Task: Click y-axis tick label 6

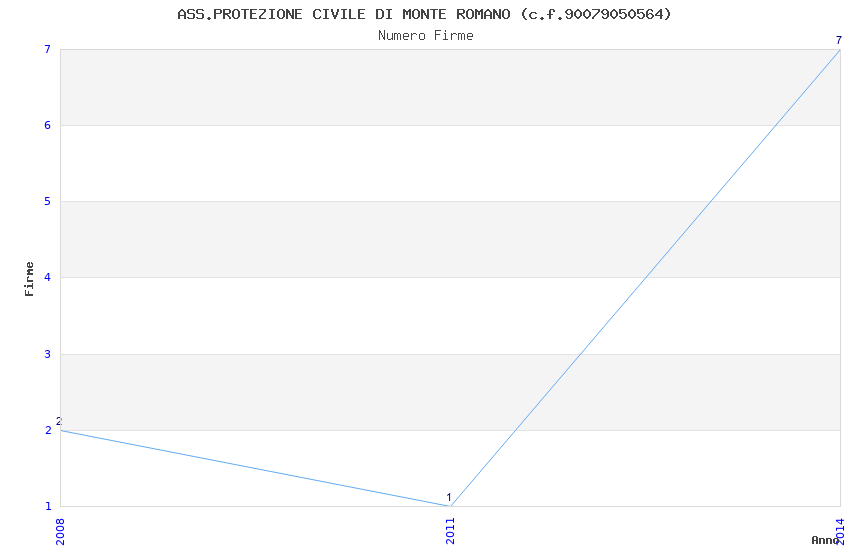Action: (x=46, y=125)
